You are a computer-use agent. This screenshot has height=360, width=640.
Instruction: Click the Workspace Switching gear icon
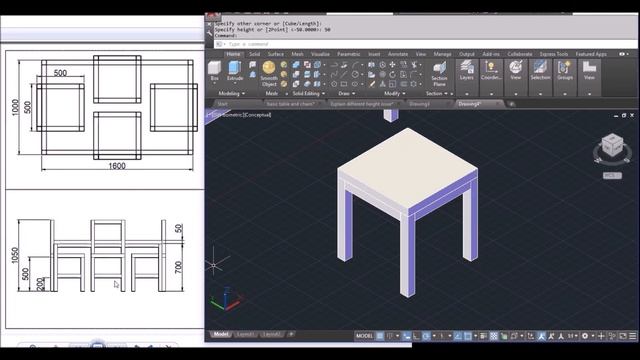(585, 336)
